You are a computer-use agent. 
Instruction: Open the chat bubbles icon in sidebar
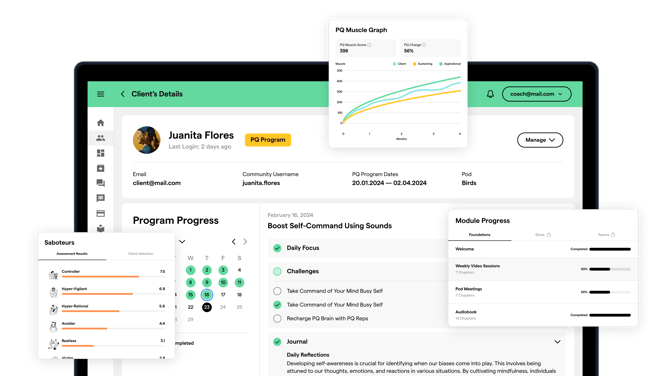(x=100, y=183)
